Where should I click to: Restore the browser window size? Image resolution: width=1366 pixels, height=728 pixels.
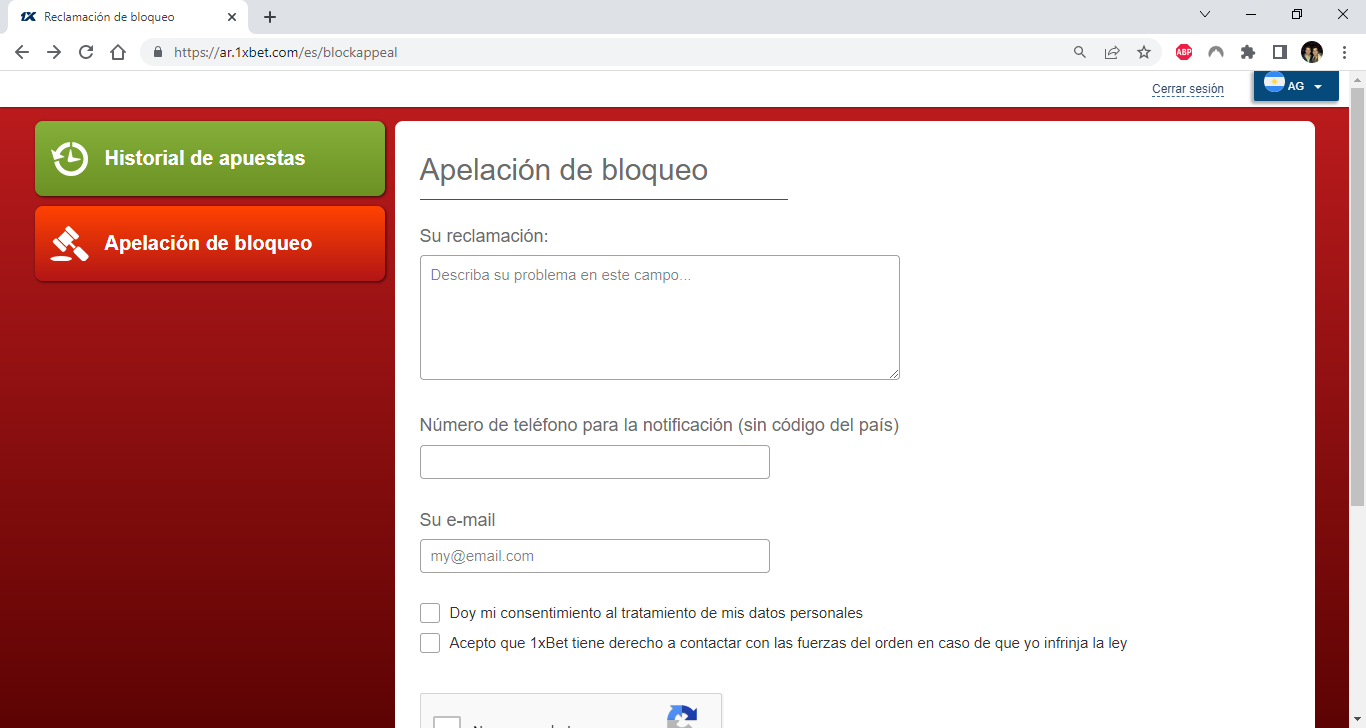[1297, 14]
